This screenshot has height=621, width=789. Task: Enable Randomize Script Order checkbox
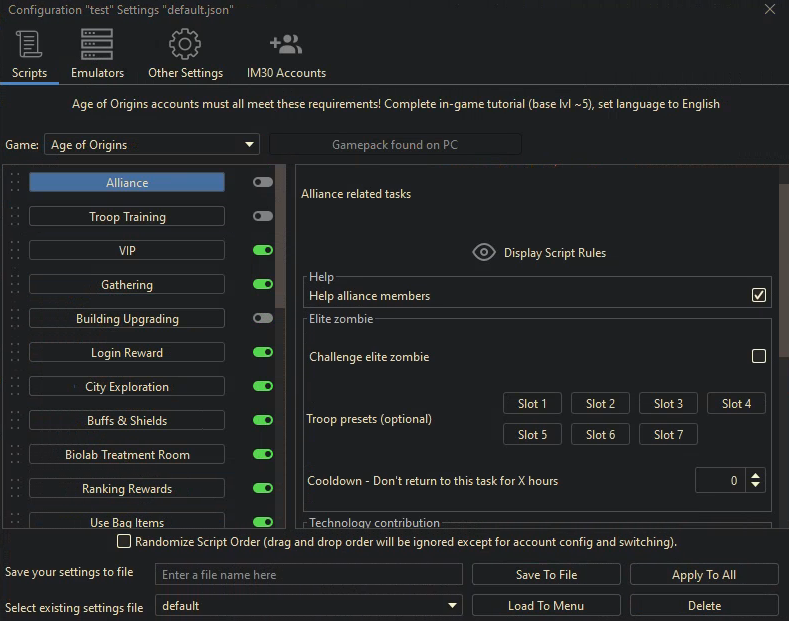[124, 542]
